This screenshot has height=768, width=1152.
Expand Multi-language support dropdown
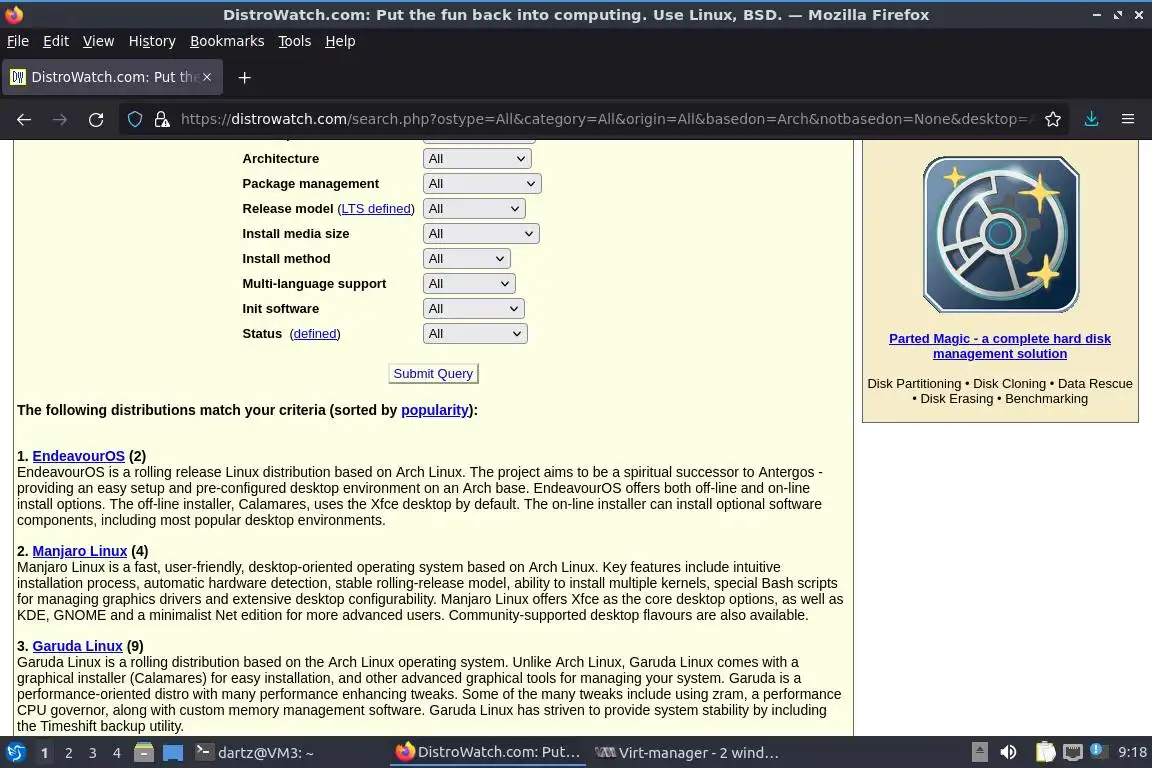point(469,284)
